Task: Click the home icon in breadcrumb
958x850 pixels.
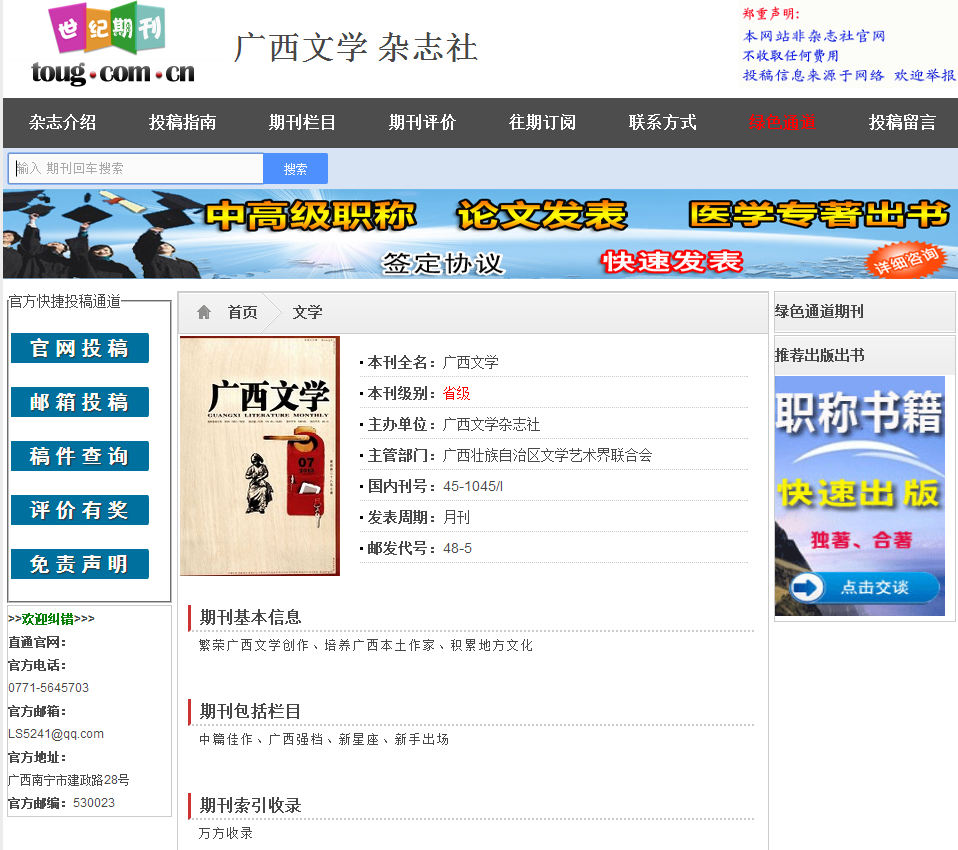Action: (204, 312)
